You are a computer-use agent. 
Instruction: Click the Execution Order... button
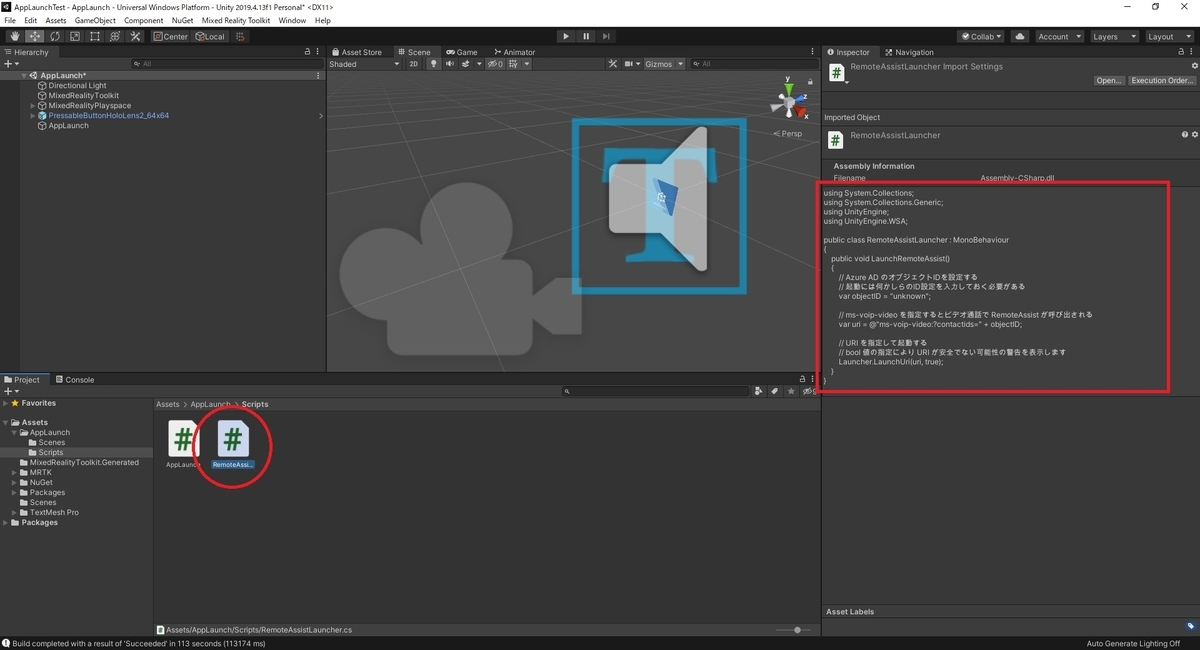pos(1162,80)
